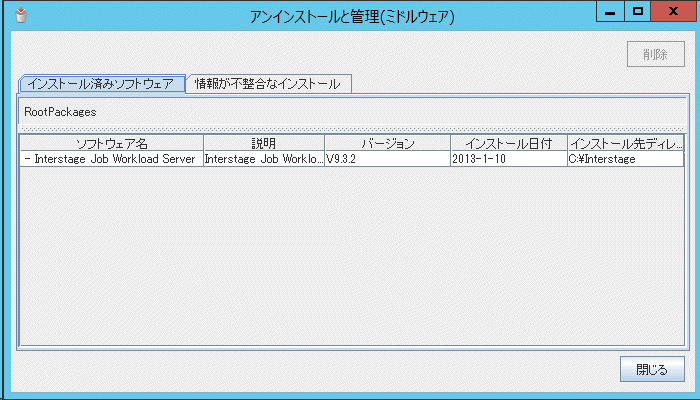The image size is (700, 400).
Task: Click the インストール先ディレ... column header
Action: [625, 143]
